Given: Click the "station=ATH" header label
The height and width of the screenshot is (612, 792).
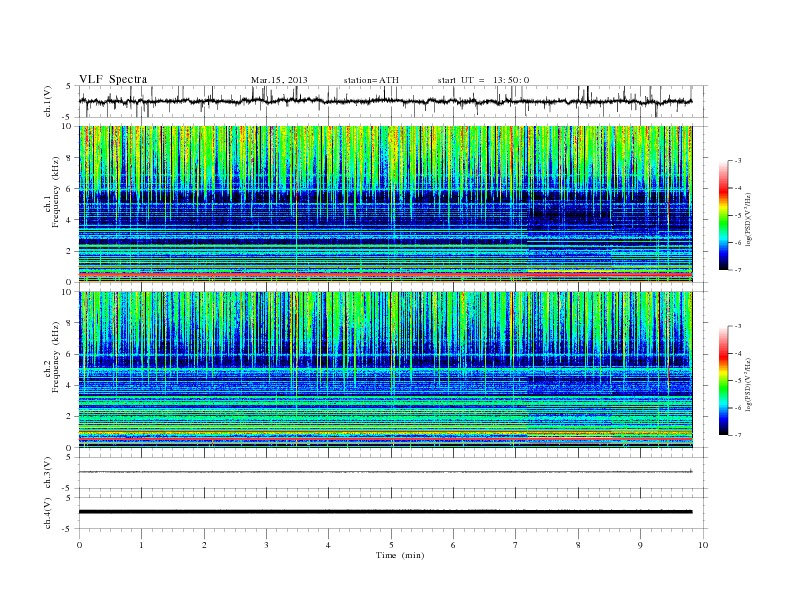Looking at the screenshot, I should click(x=371, y=80).
